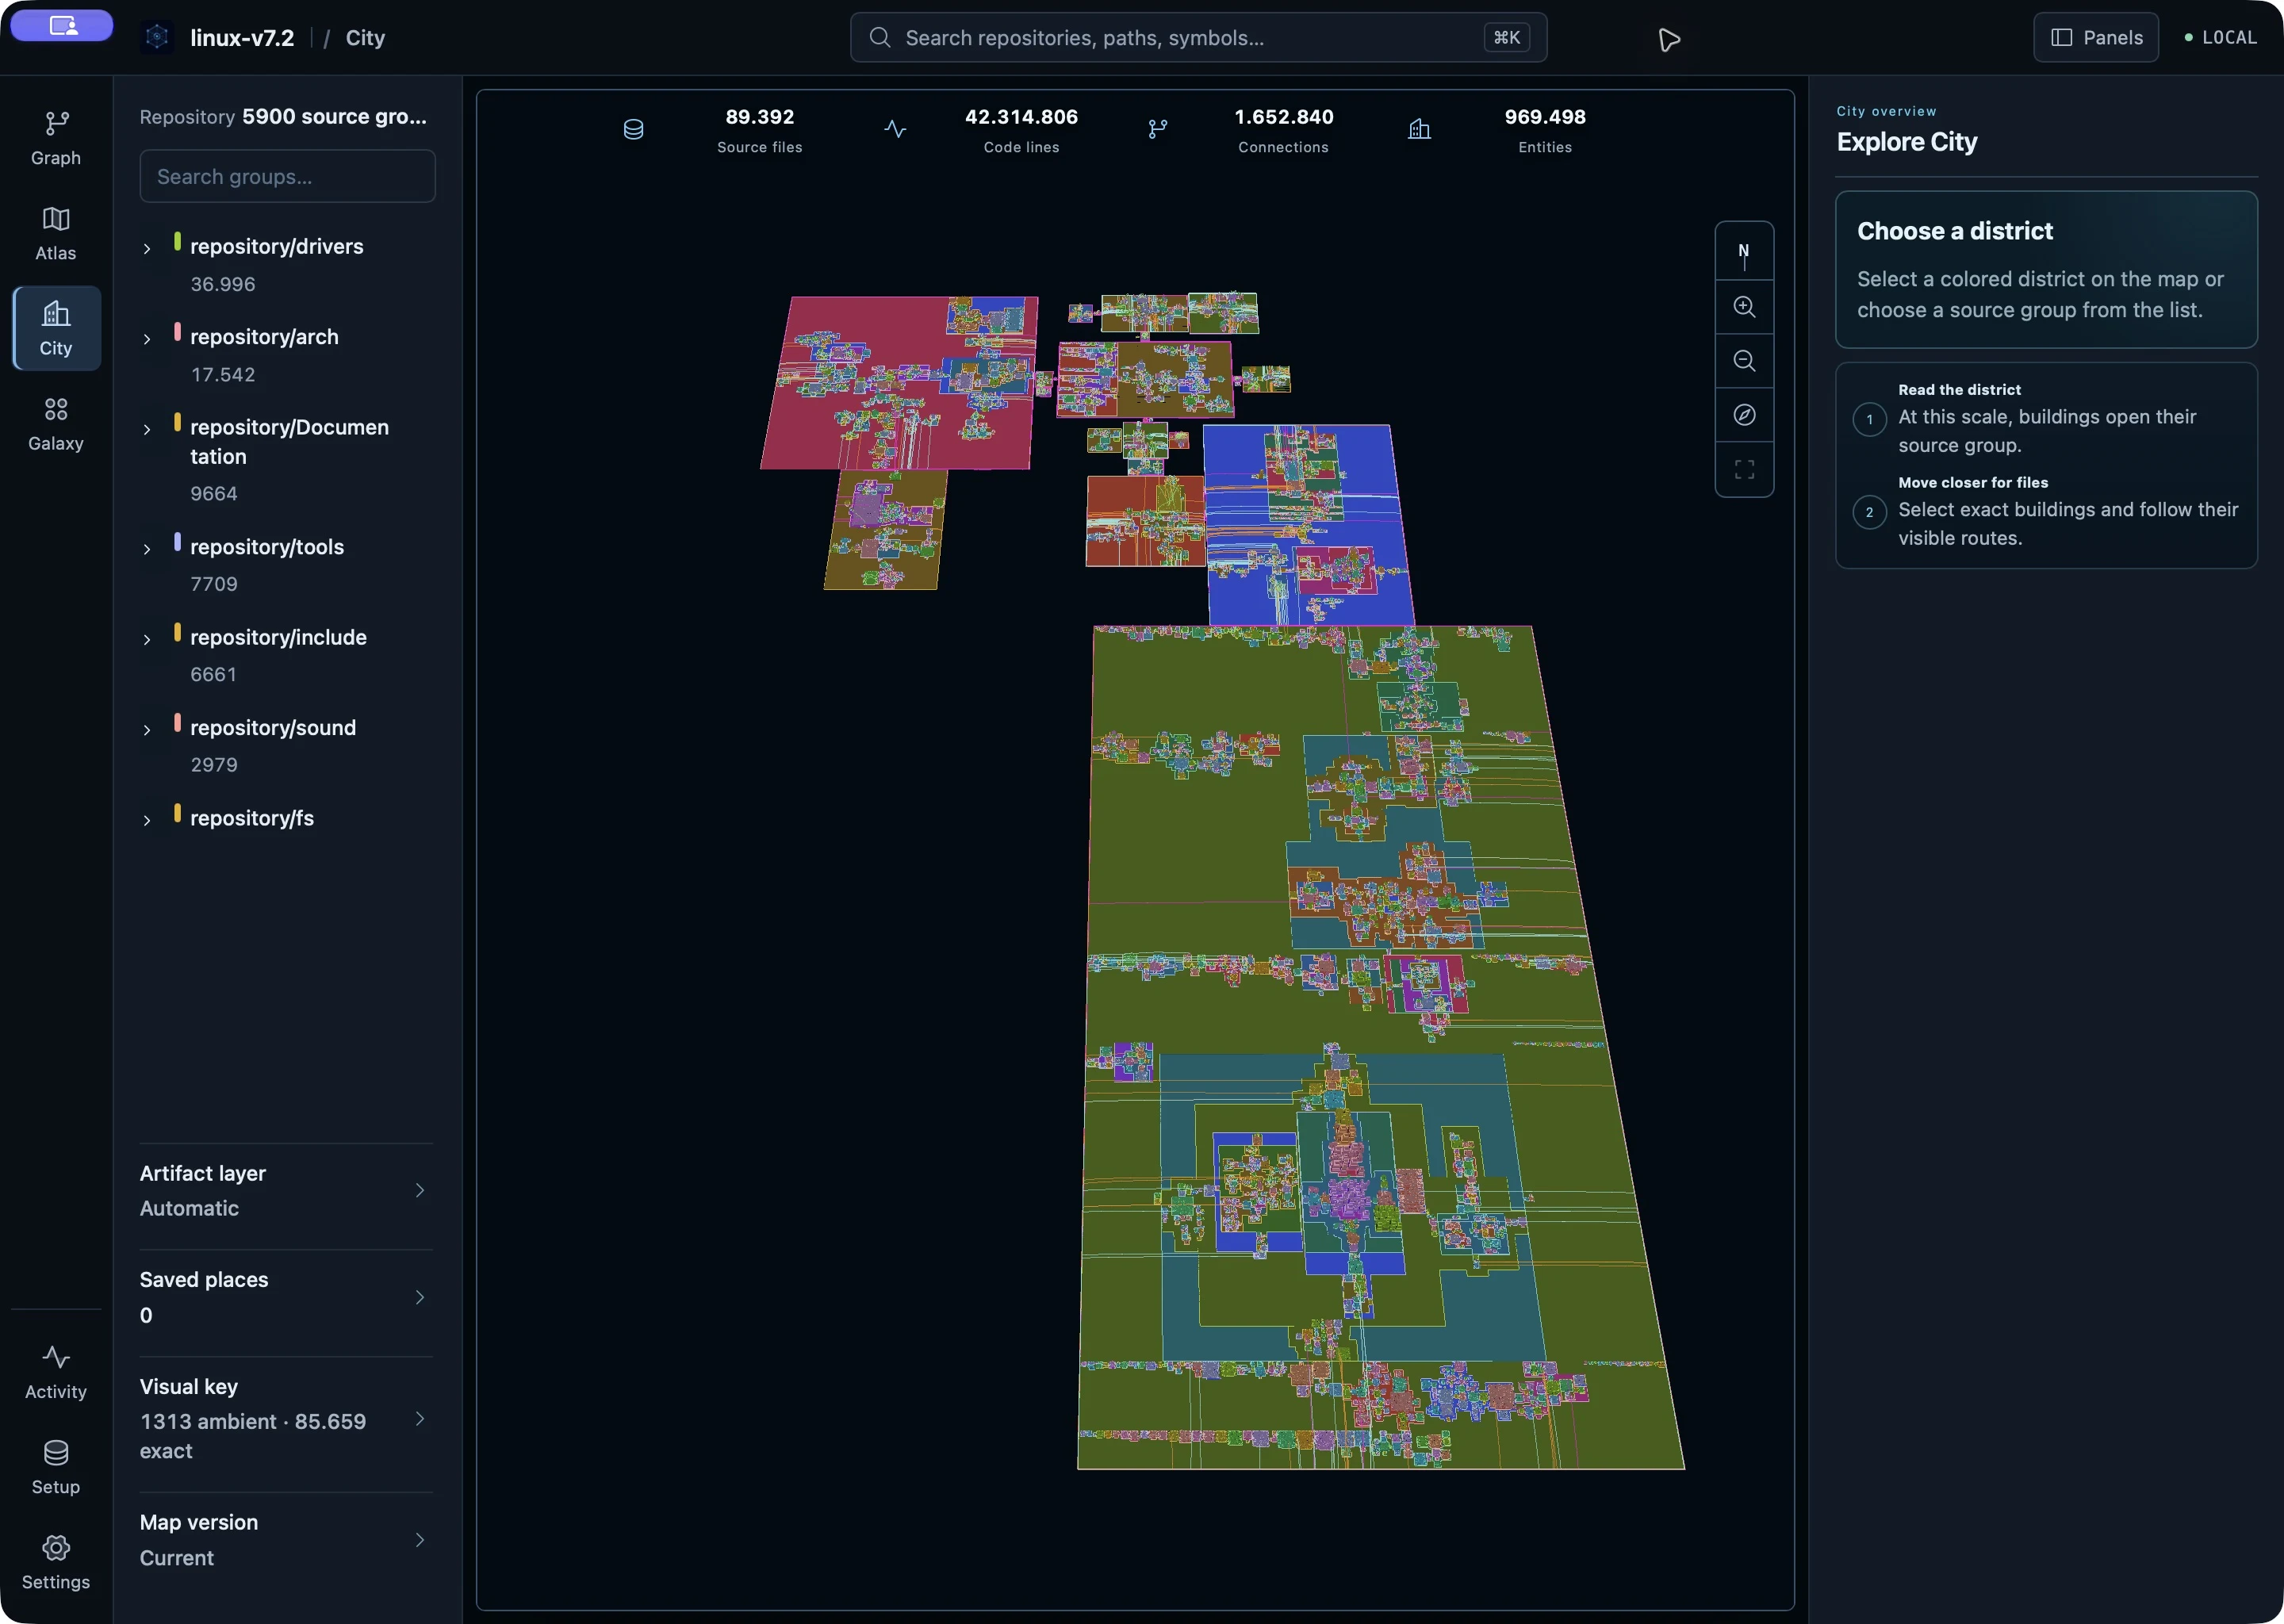Open Saved places panel
The height and width of the screenshot is (1624, 2284).
[286, 1297]
